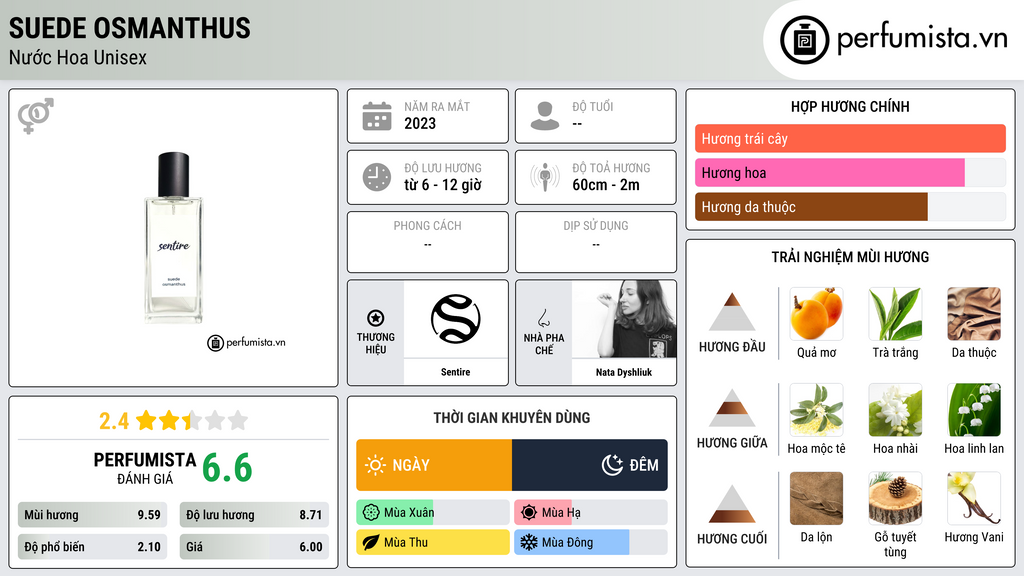The image size is (1024, 576).
Task: Click the Da thuộc note image
Action: [974, 314]
